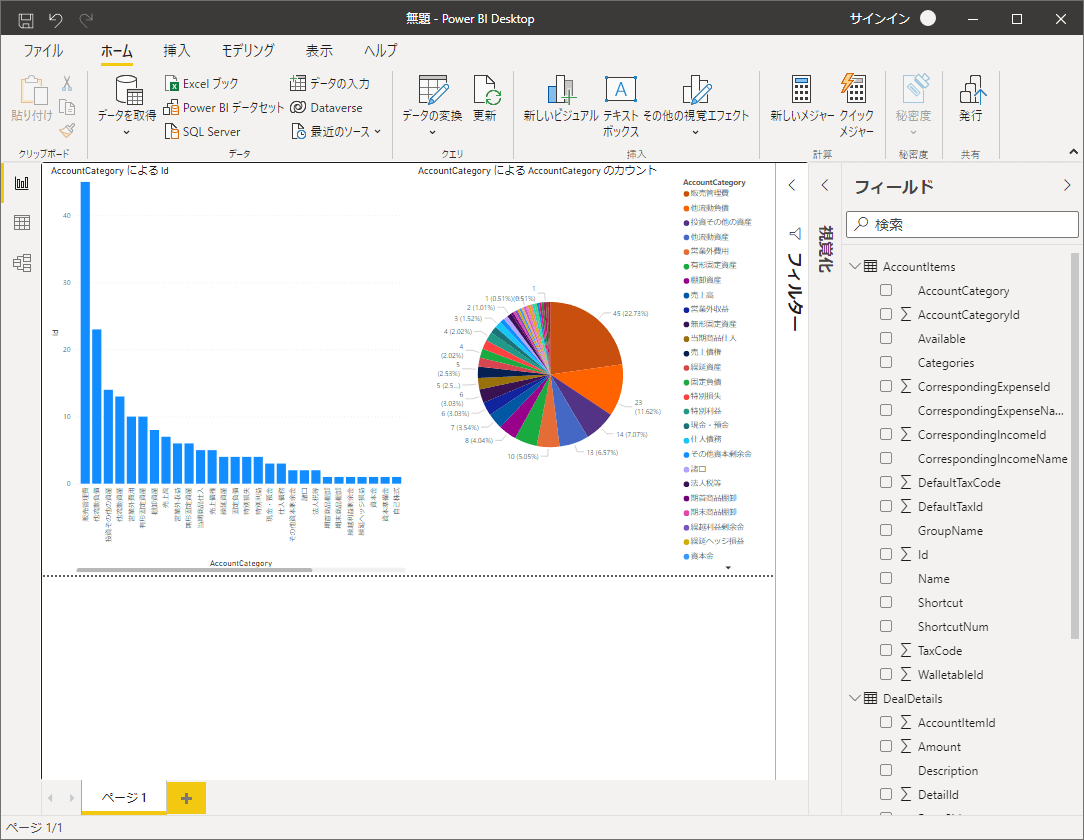Click the filter funnel icon
This screenshot has width=1084, height=840.
(x=795, y=234)
